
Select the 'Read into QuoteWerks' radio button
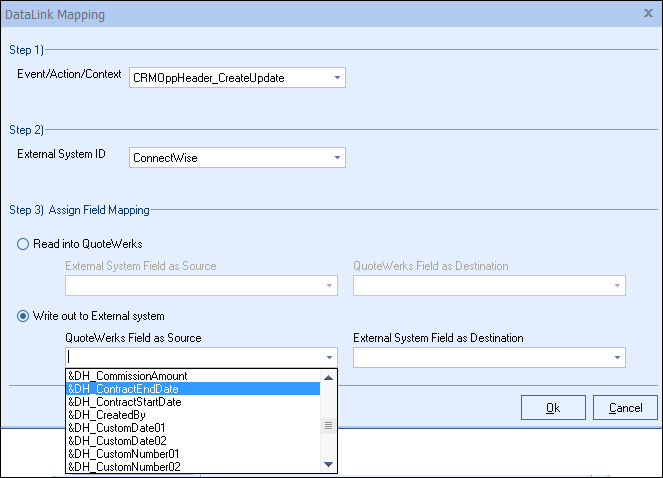click(x=24, y=245)
